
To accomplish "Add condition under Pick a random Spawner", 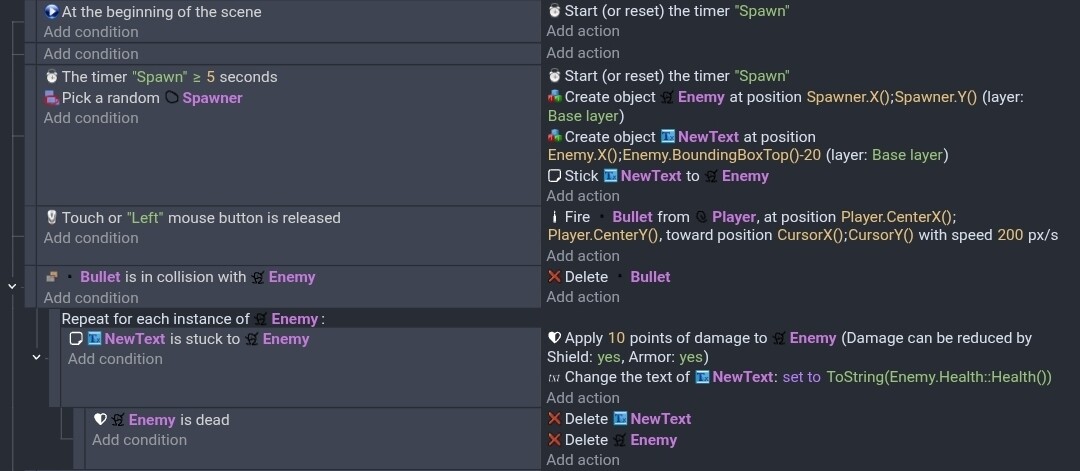I will pos(91,118).
